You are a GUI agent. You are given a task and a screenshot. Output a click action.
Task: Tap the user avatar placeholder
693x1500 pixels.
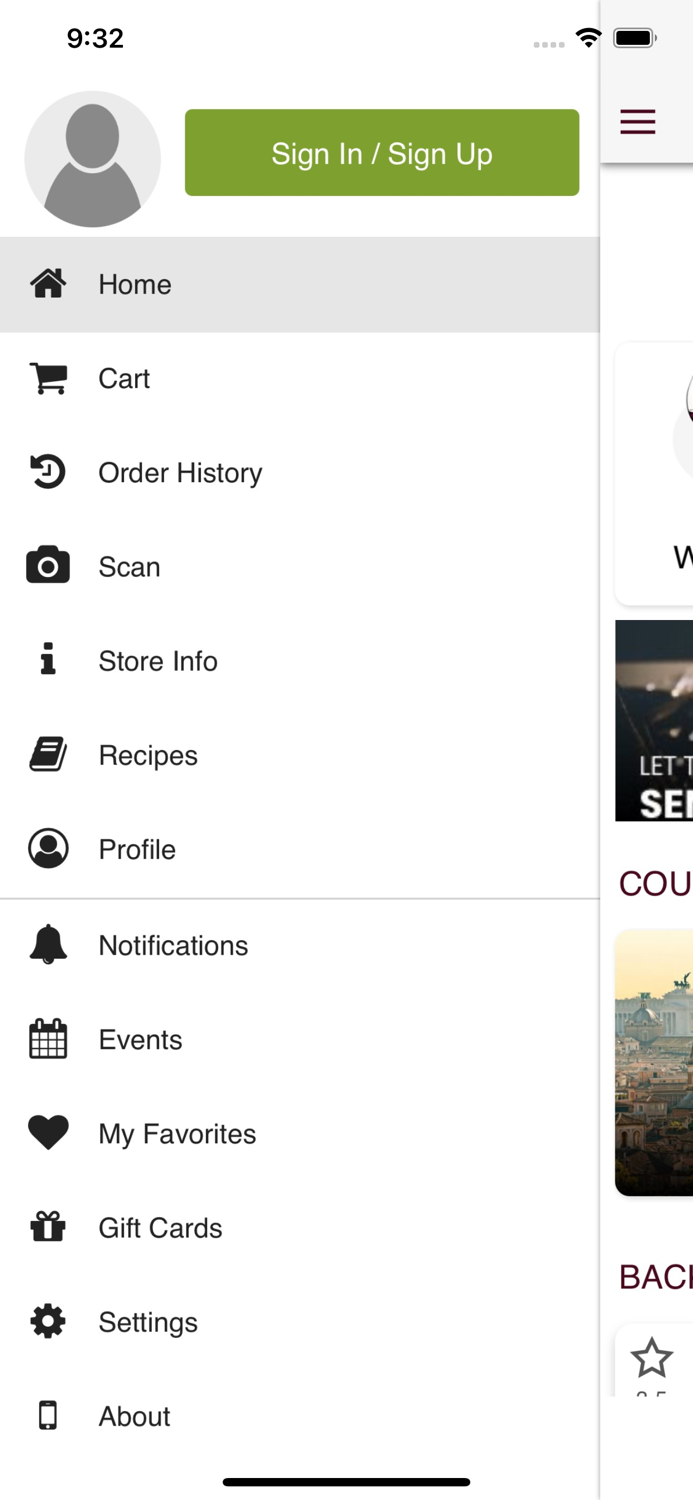coord(92,158)
